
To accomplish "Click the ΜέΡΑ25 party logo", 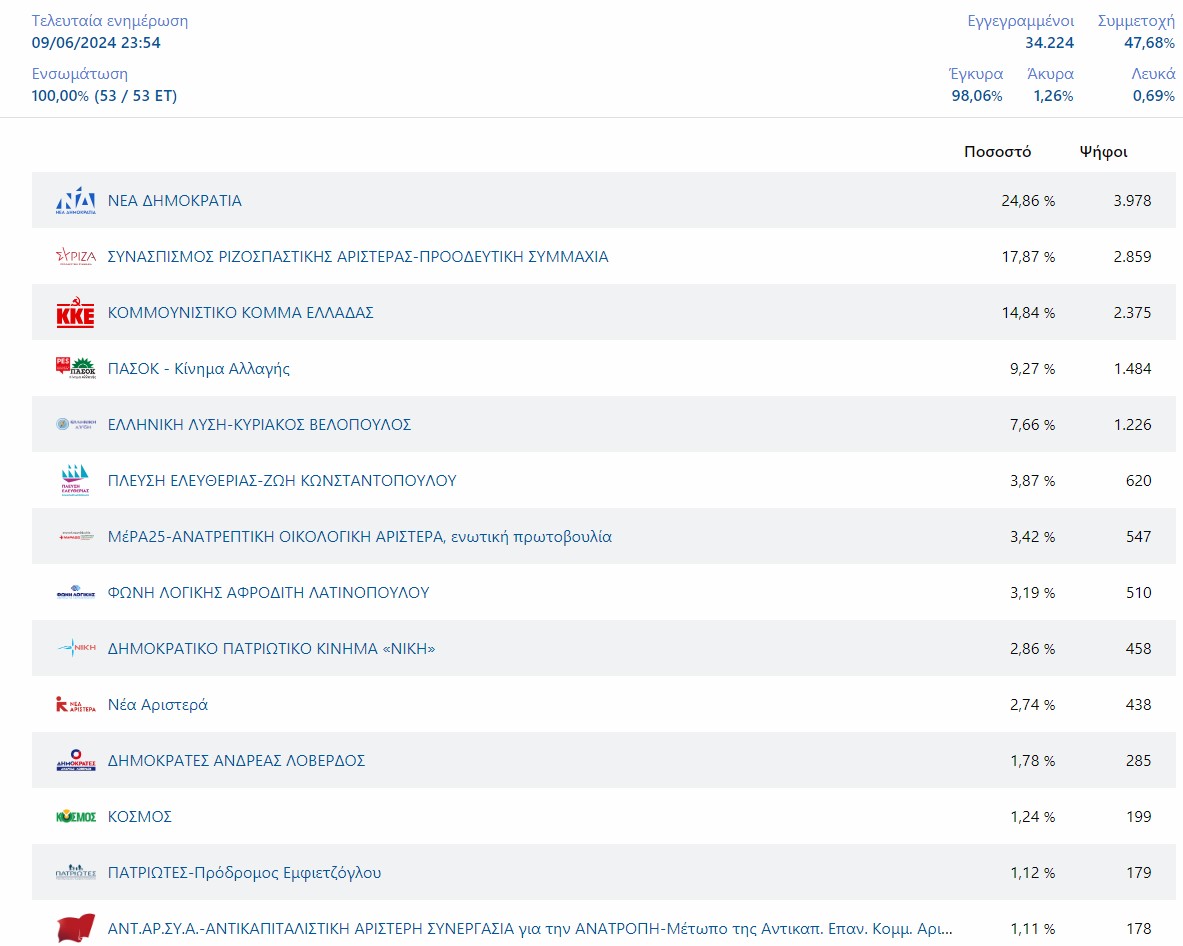I will (x=75, y=536).
